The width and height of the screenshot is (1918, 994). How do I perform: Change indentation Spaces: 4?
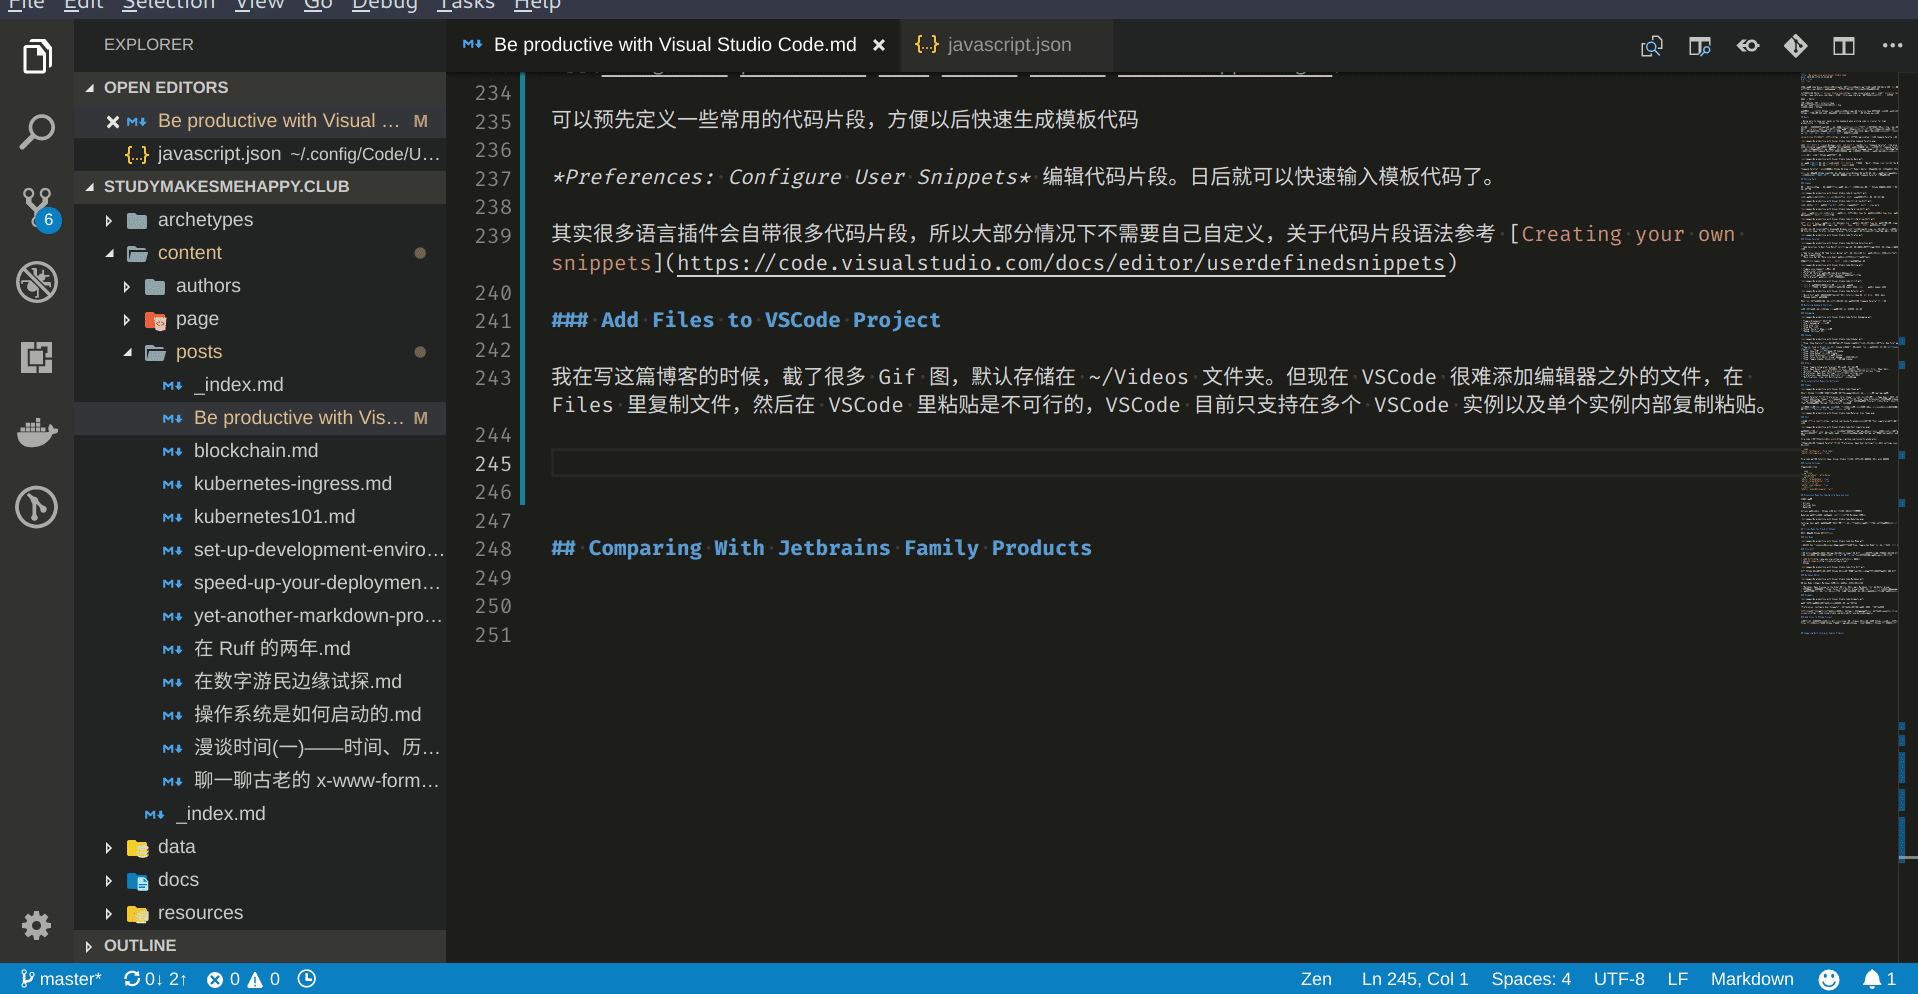click(1531, 979)
